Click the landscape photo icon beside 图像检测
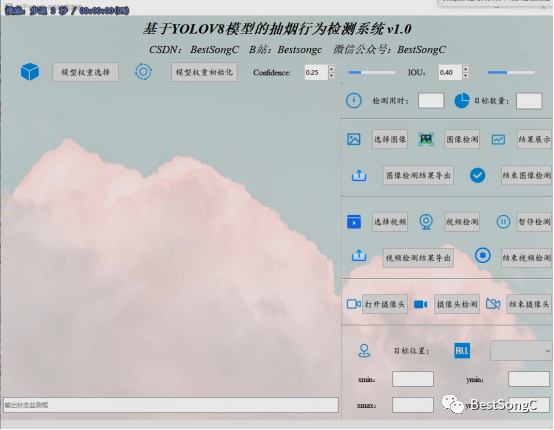554x430 pixels. (x=426, y=139)
